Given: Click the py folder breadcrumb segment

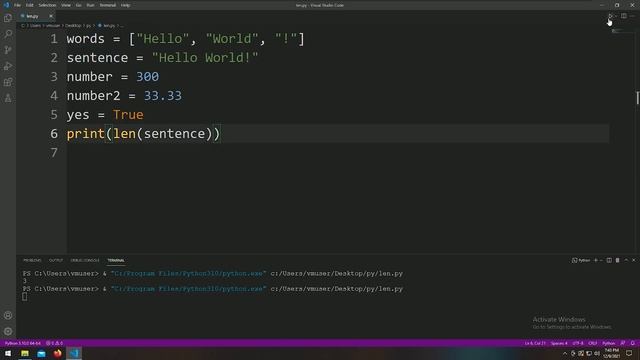Looking at the screenshot, I should [89, 26].
